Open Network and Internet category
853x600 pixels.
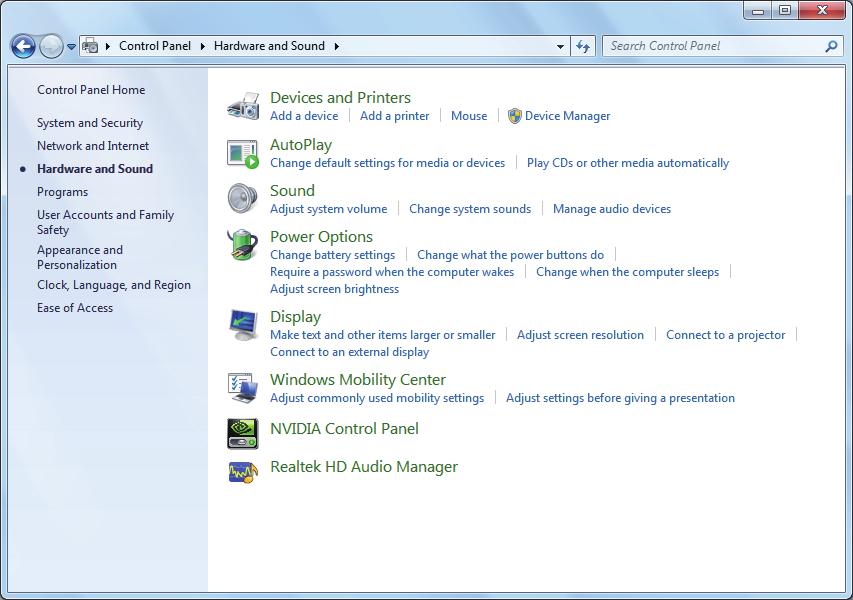coord(93,146)
